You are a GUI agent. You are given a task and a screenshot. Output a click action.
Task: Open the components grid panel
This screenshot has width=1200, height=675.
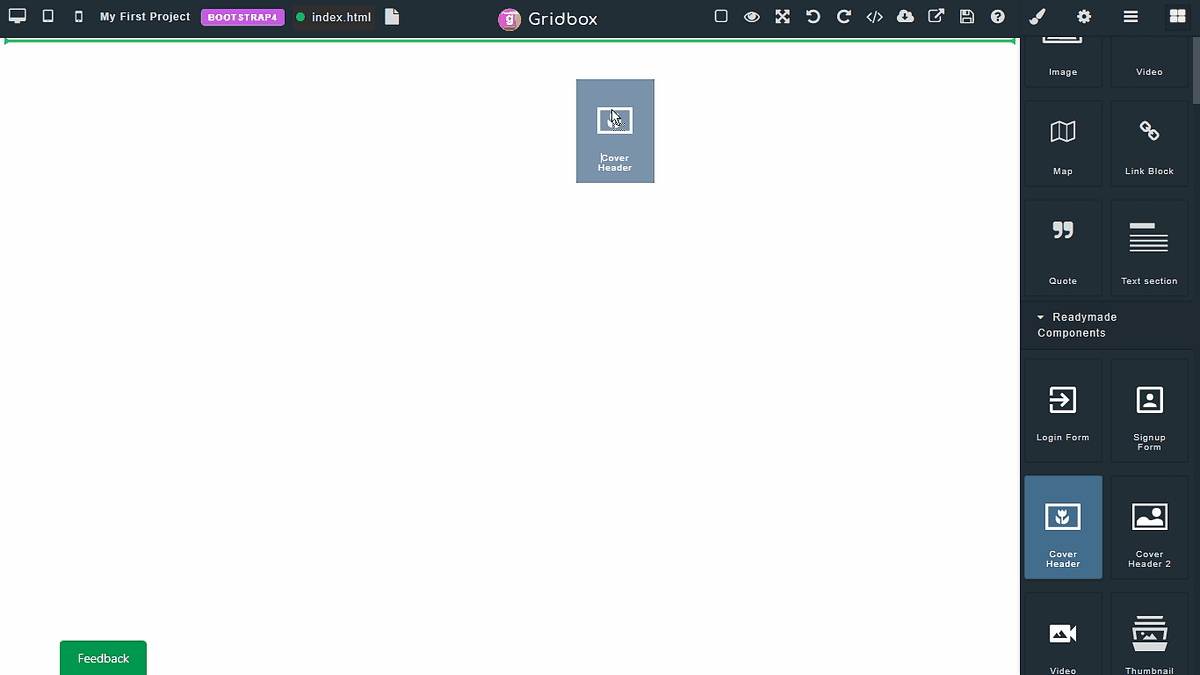1176,16
